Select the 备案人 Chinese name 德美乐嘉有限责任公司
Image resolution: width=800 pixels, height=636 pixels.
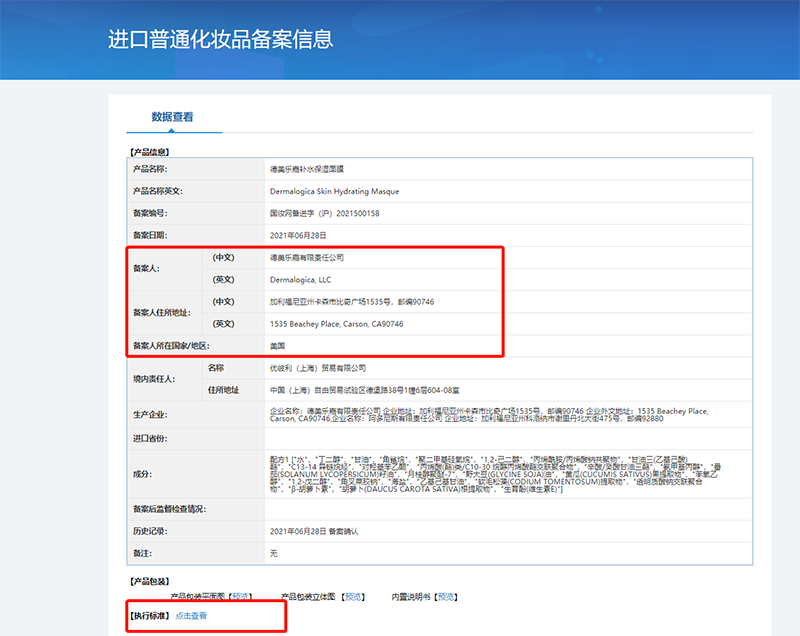tap(307, 258)
